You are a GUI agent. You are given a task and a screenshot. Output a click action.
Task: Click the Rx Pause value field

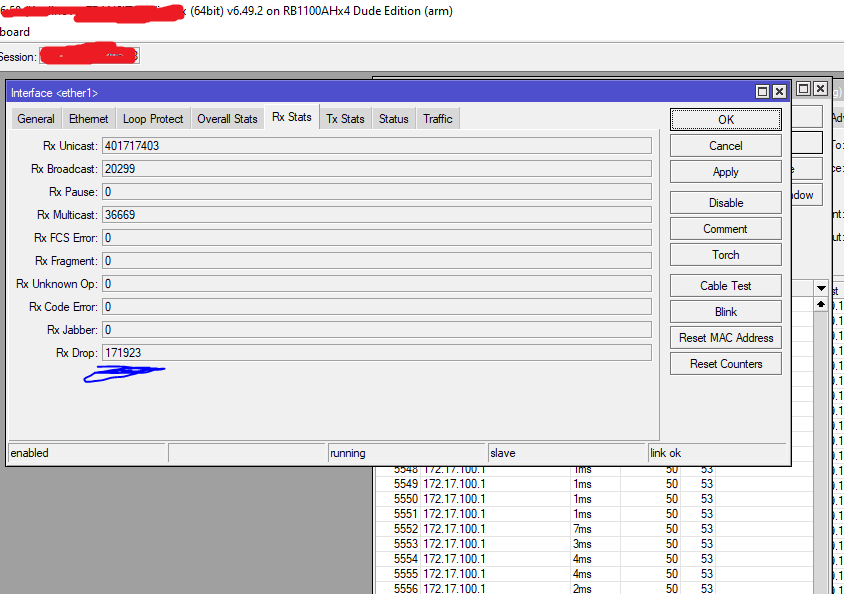377,192
